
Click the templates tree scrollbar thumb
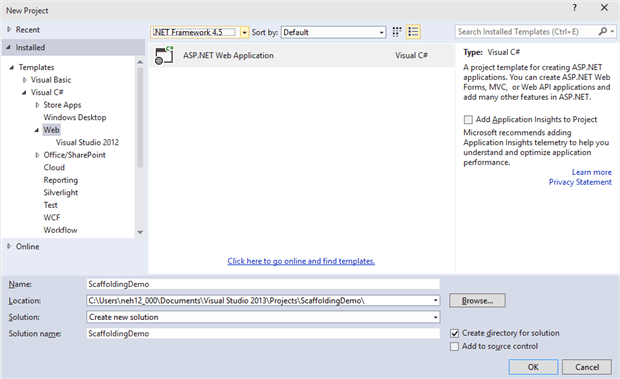(x=140, y=117)
